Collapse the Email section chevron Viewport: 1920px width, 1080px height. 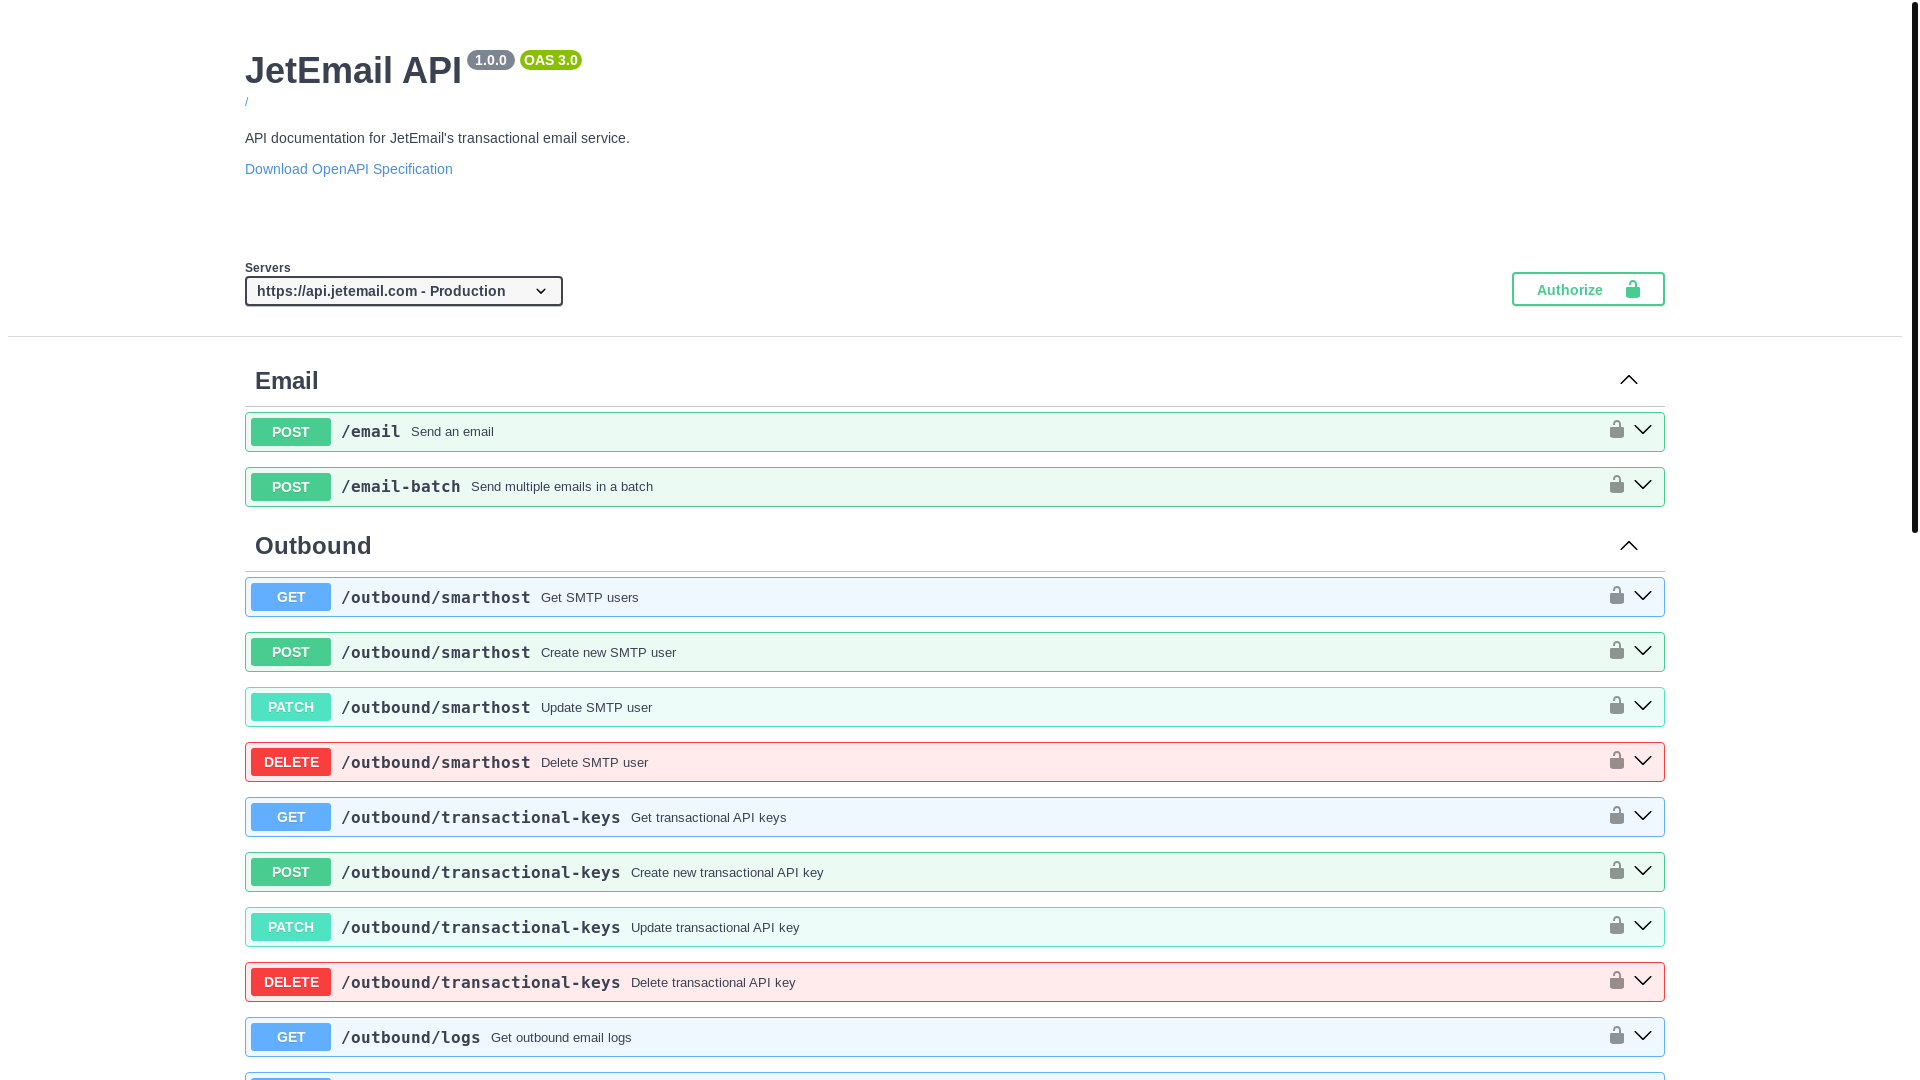1629,380
